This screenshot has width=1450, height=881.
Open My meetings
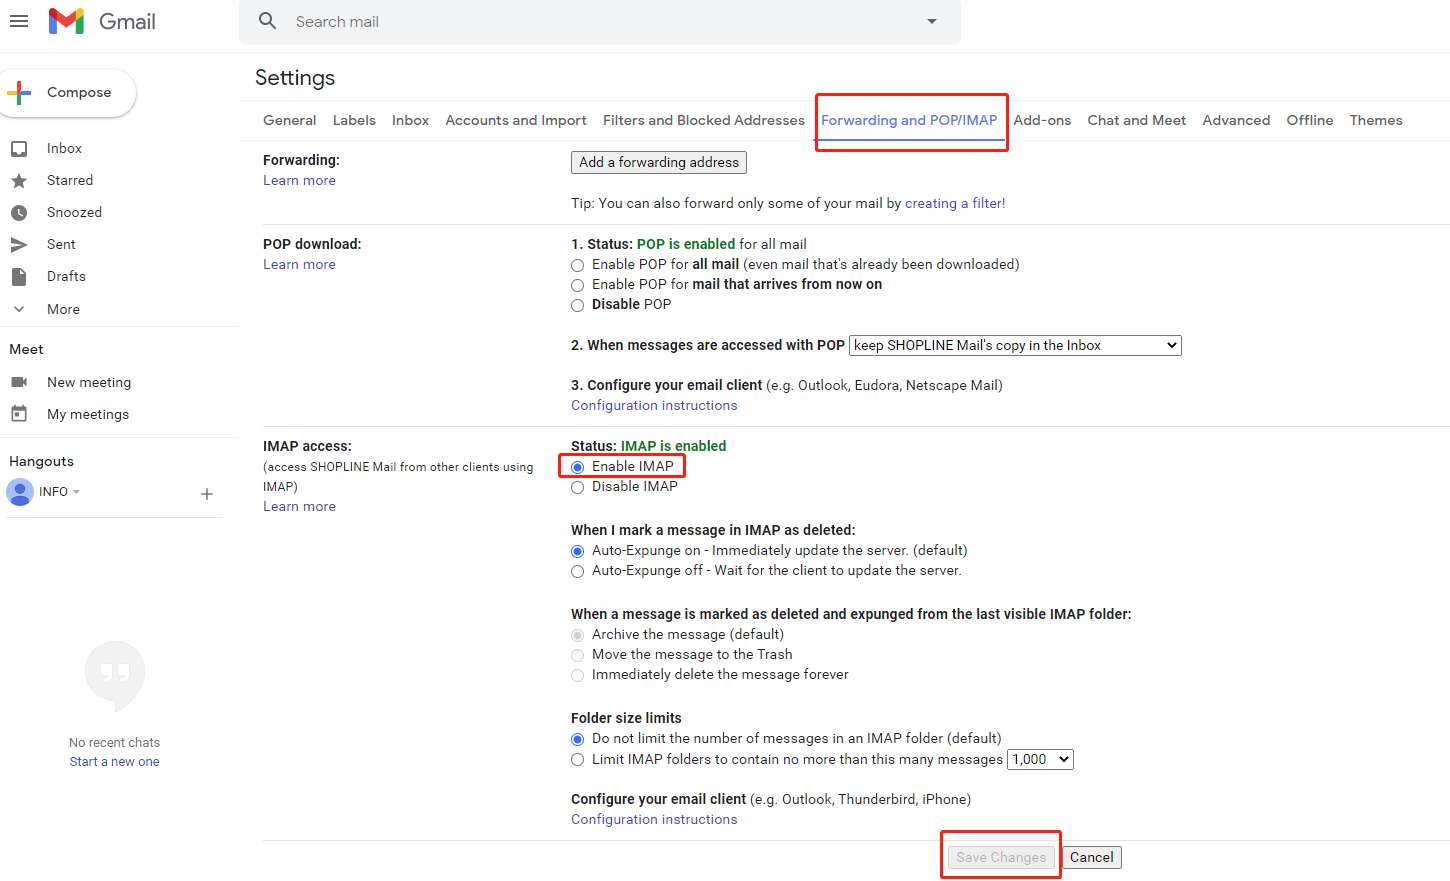[x=87, y=413]
